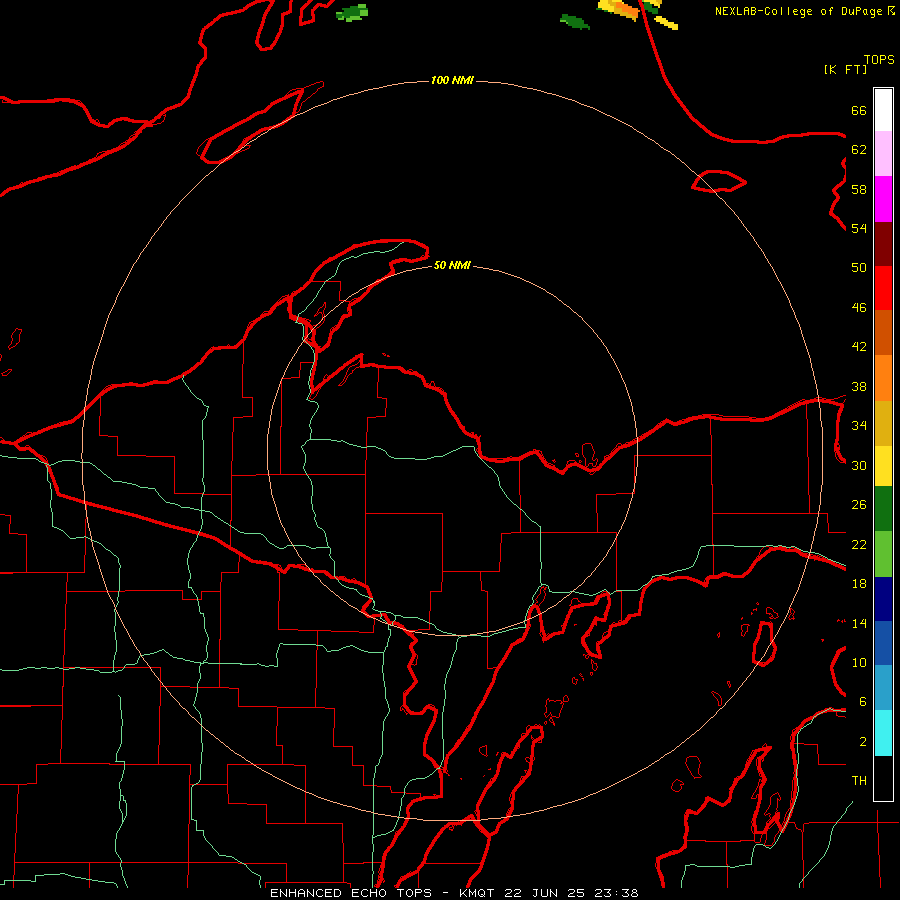The height and width of the screenshot is (900, 900).
Task: Click the "34" scale value
Action: pos(859,426)
